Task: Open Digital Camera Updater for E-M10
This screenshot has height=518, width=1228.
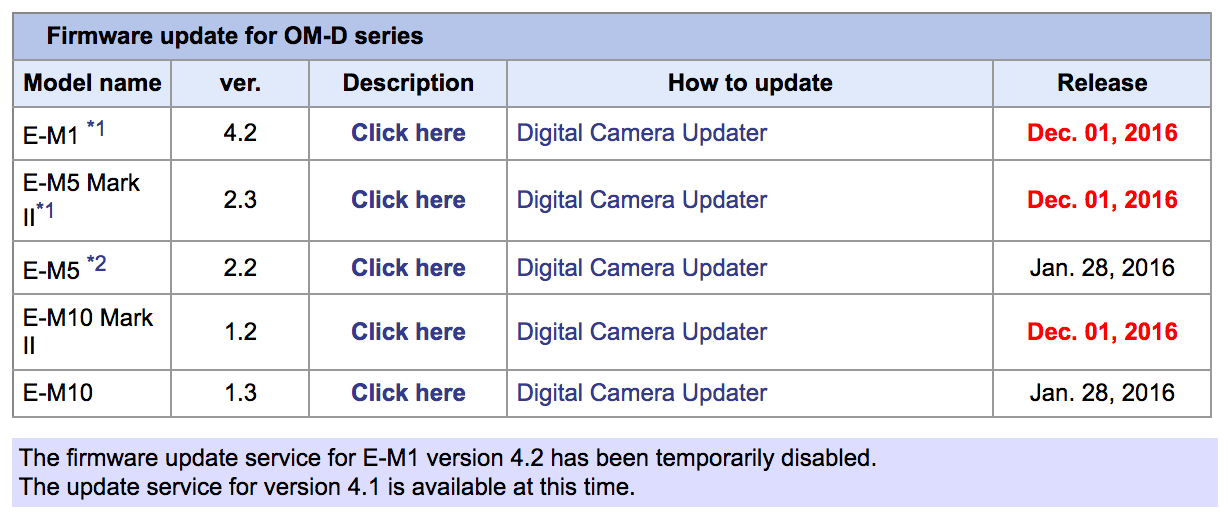Action: click(x=642, y=393)
